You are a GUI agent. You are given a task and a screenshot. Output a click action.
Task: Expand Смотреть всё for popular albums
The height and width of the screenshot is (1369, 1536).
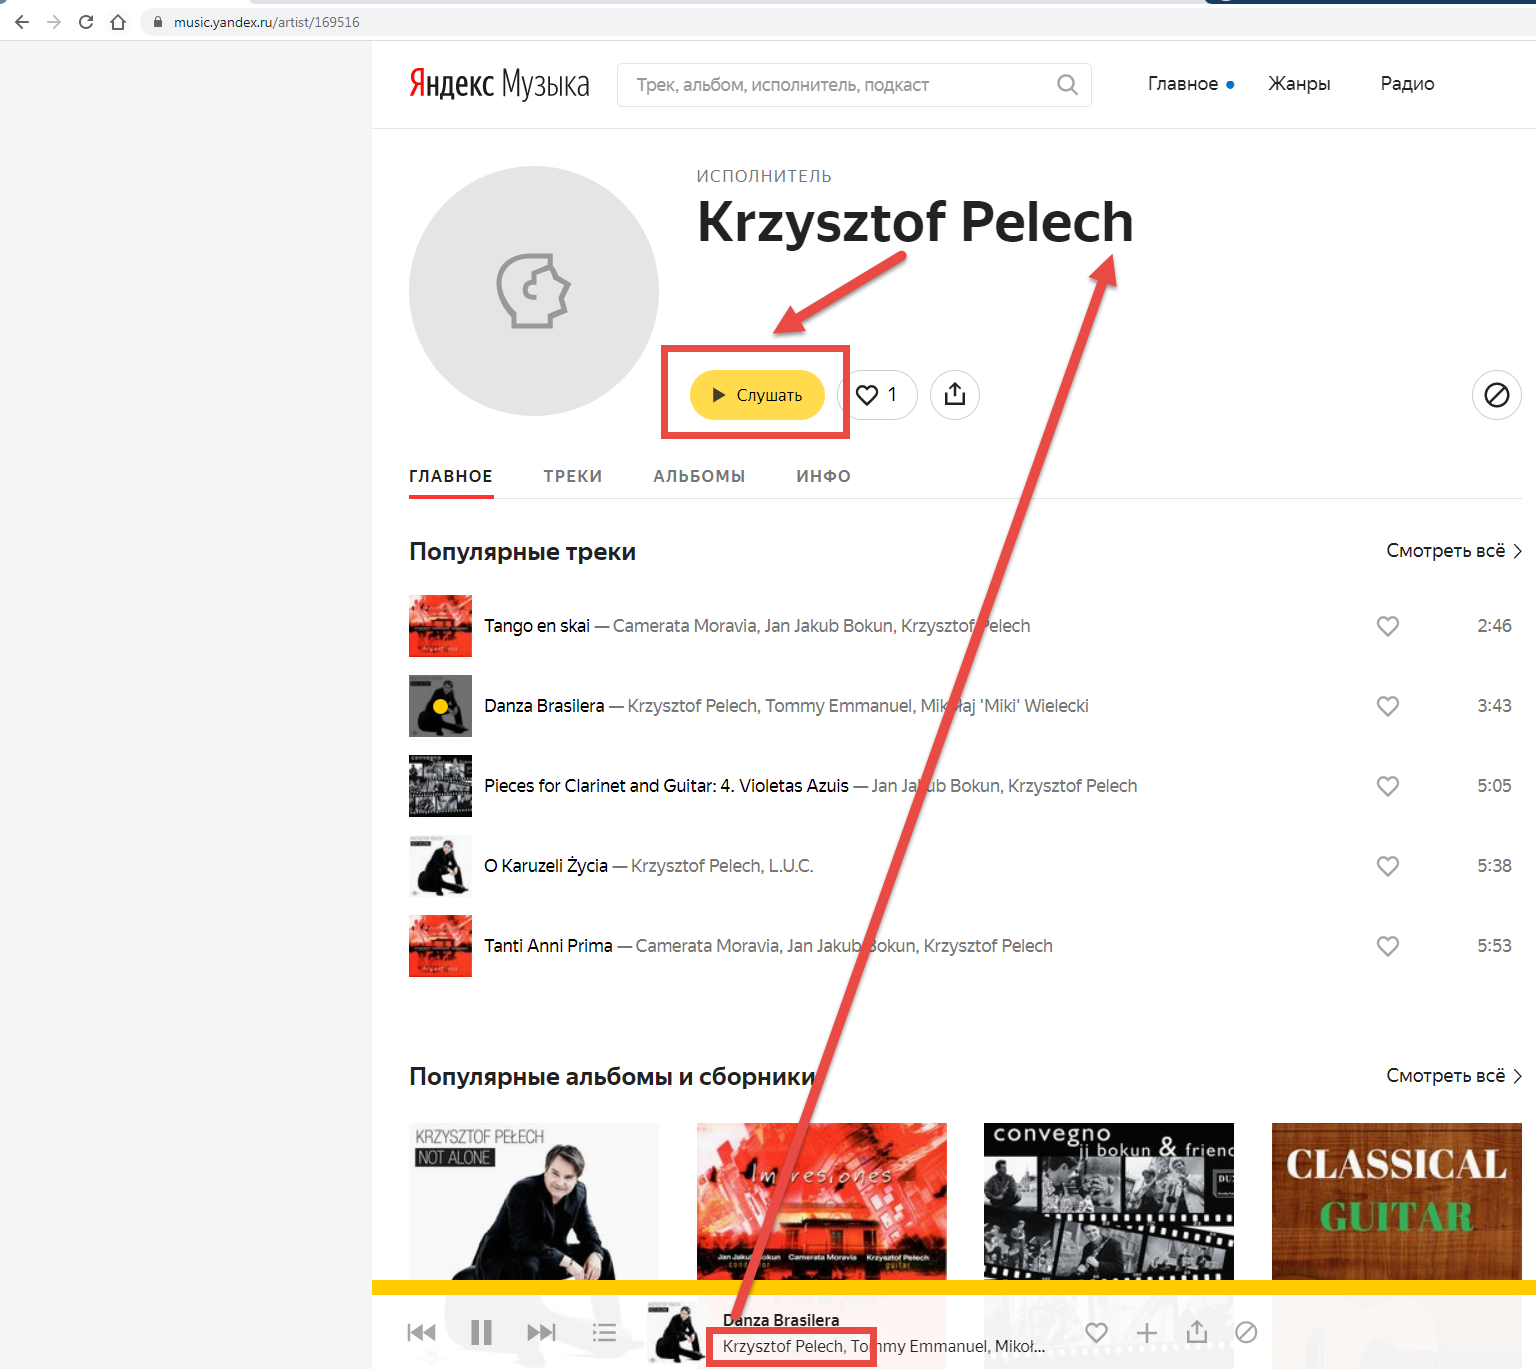pos(1454,1076)
